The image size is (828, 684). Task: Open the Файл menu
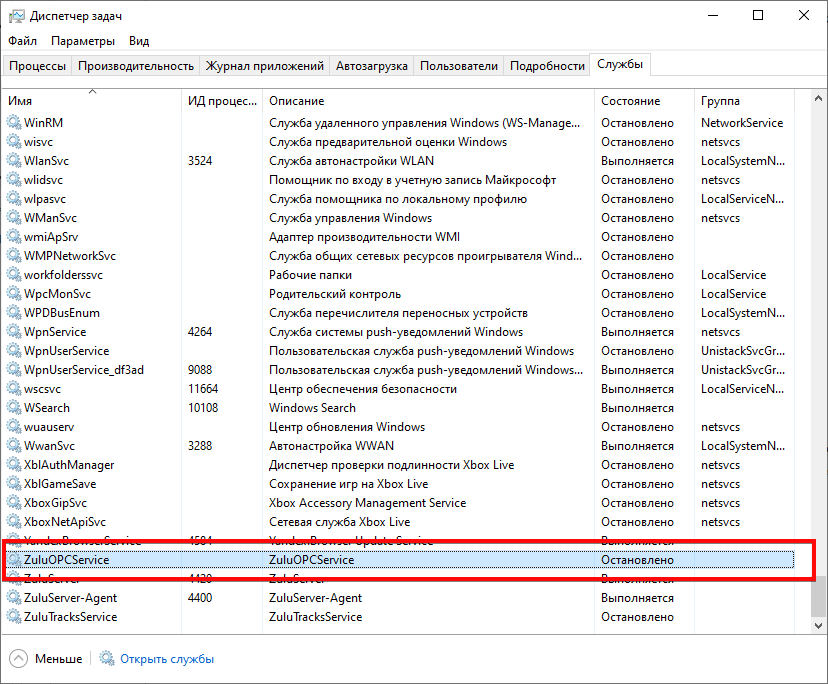coord(22,41)
